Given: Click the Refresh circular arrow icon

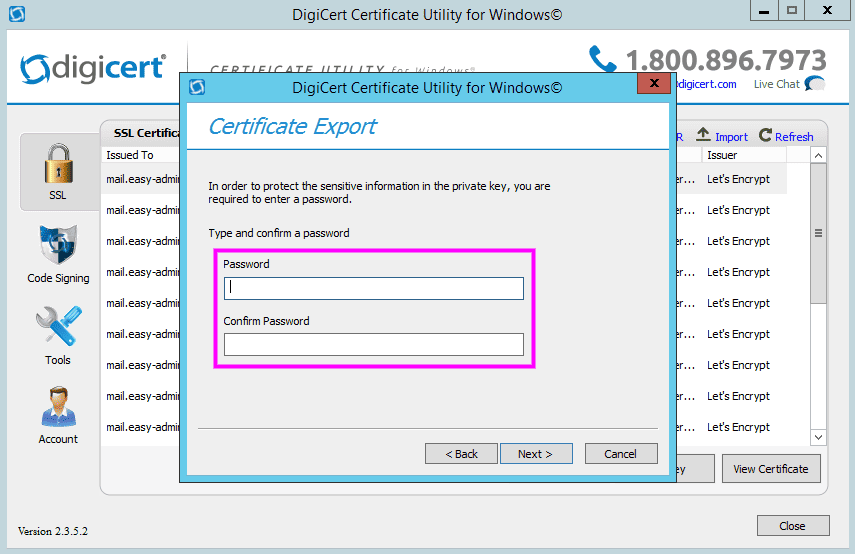Looking at the screenshot, I should 765,135.
